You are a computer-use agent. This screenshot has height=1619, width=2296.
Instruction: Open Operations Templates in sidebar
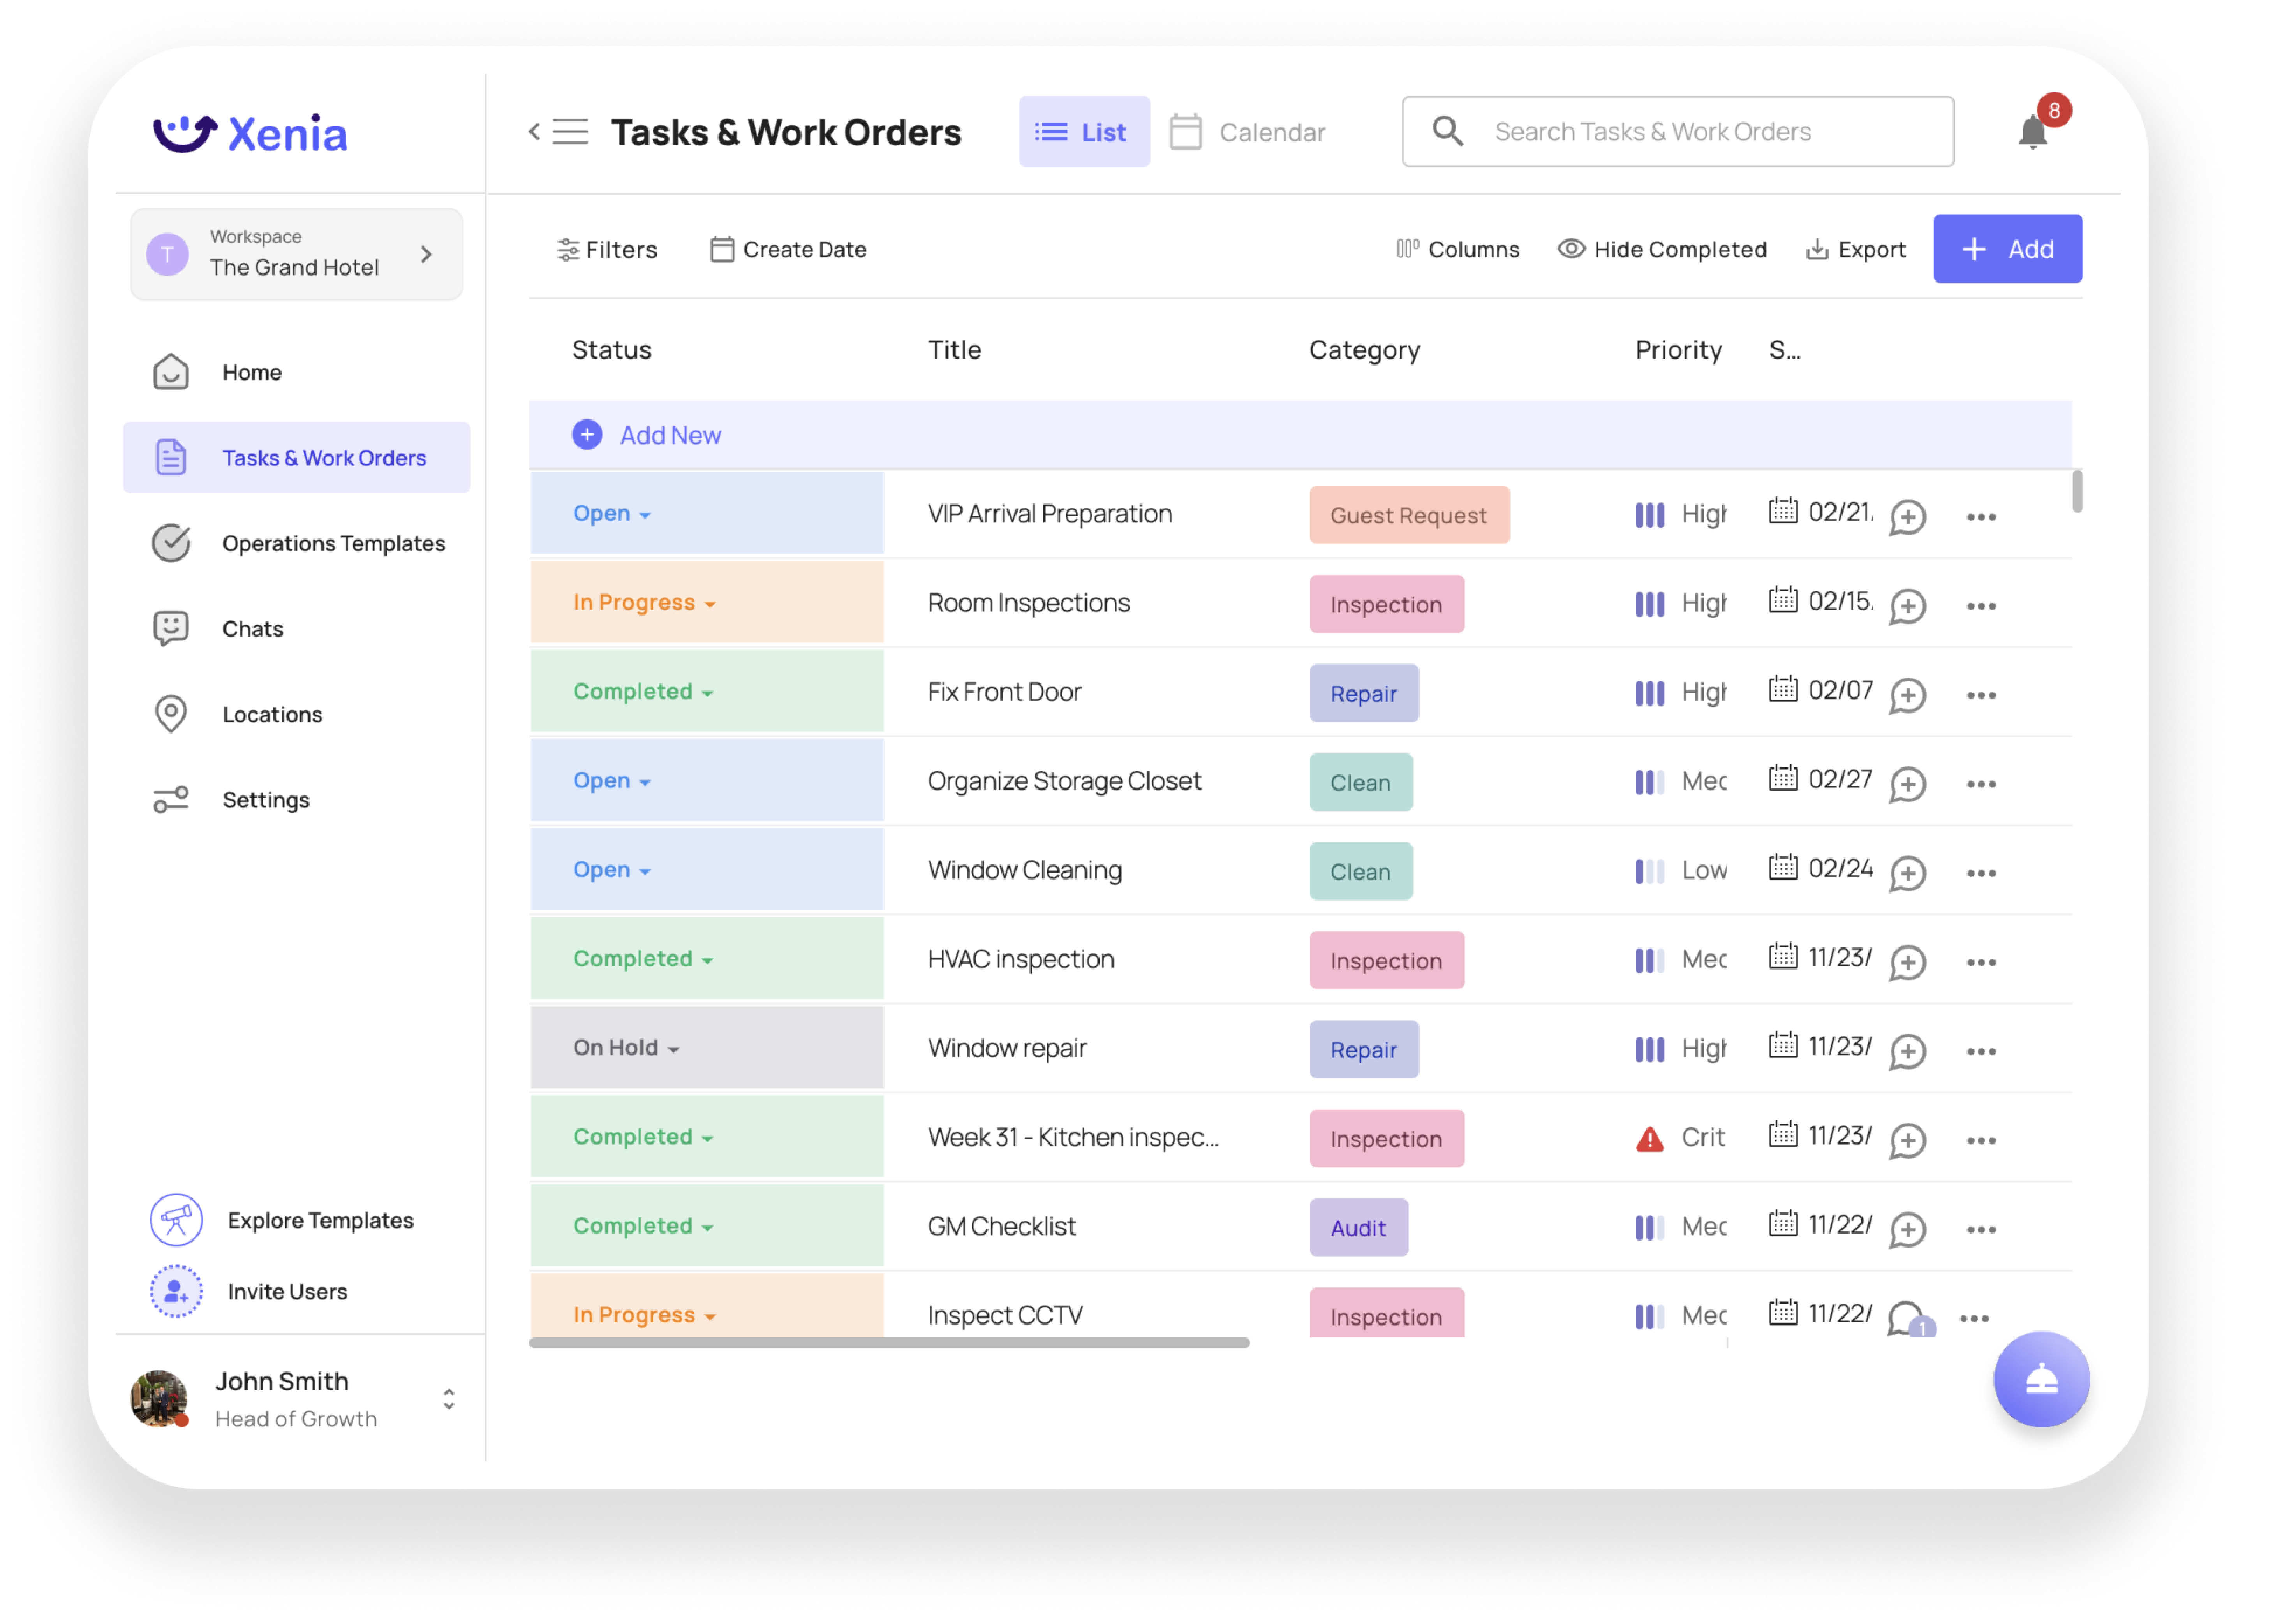tap(296, 543)
